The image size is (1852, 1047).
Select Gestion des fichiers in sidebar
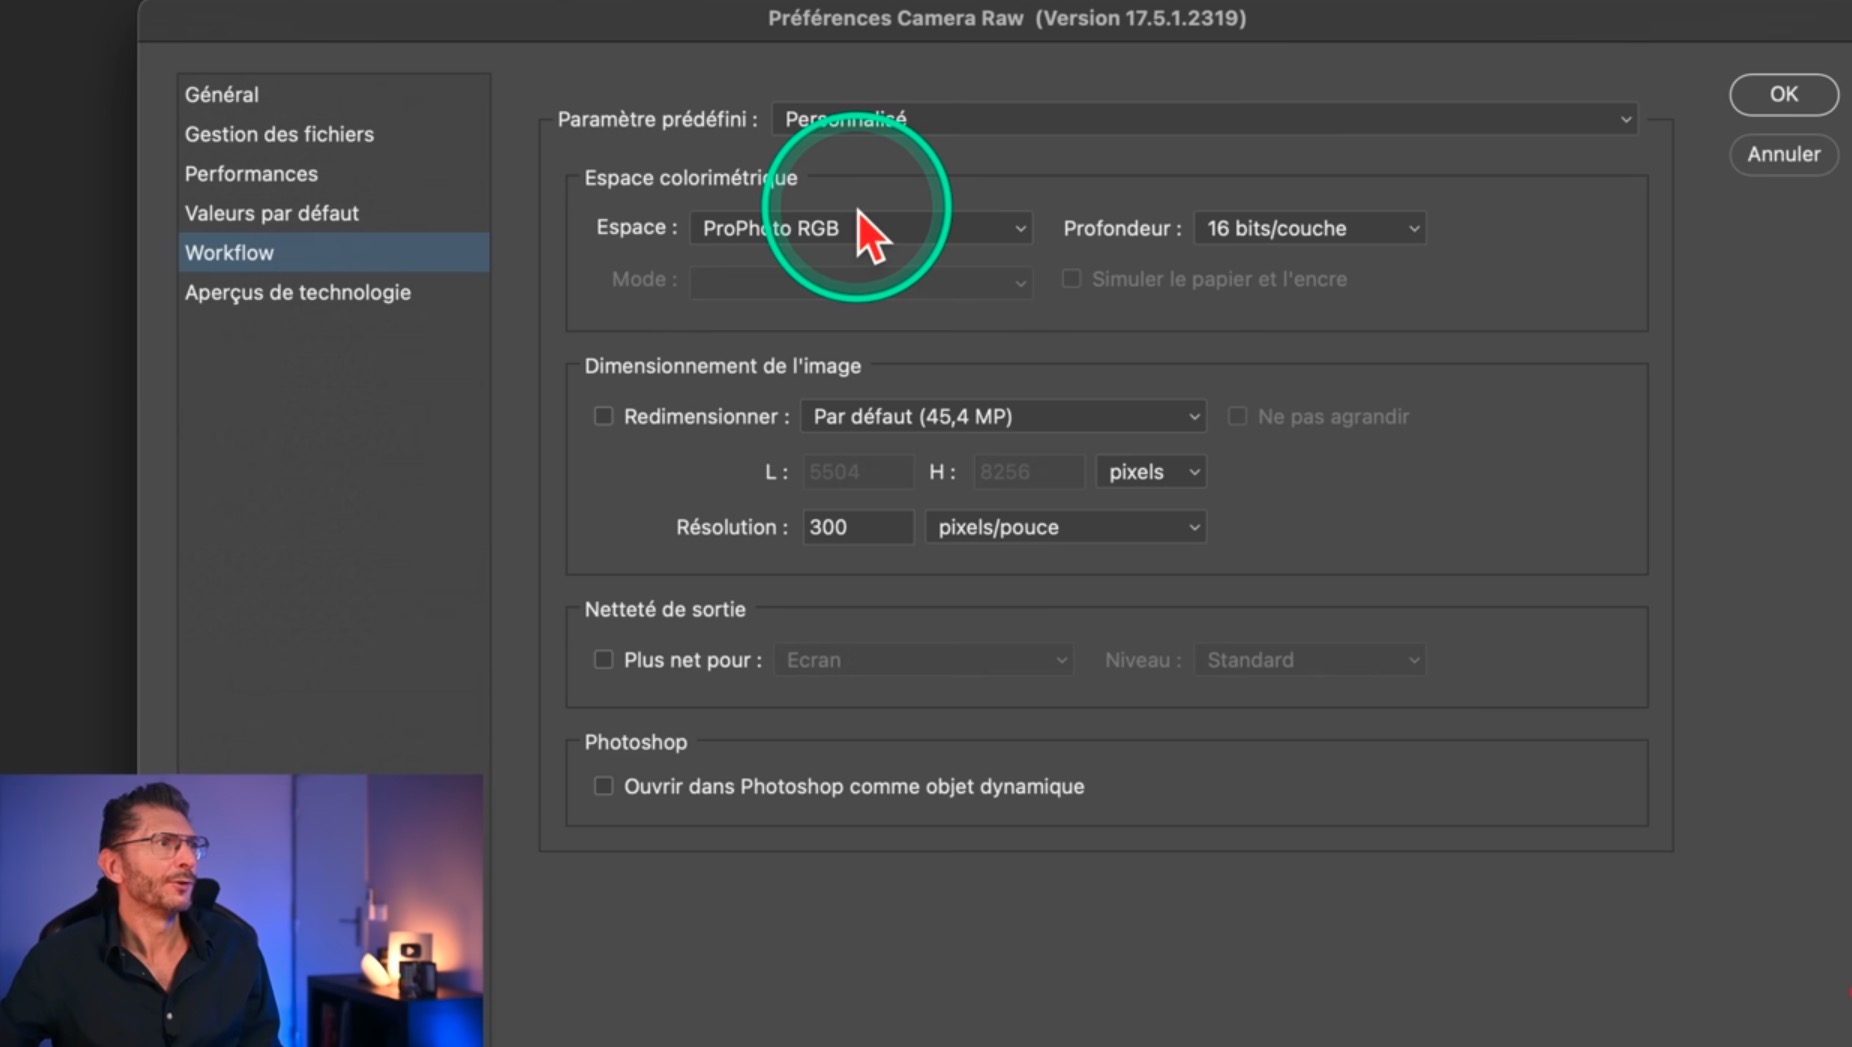279,134
